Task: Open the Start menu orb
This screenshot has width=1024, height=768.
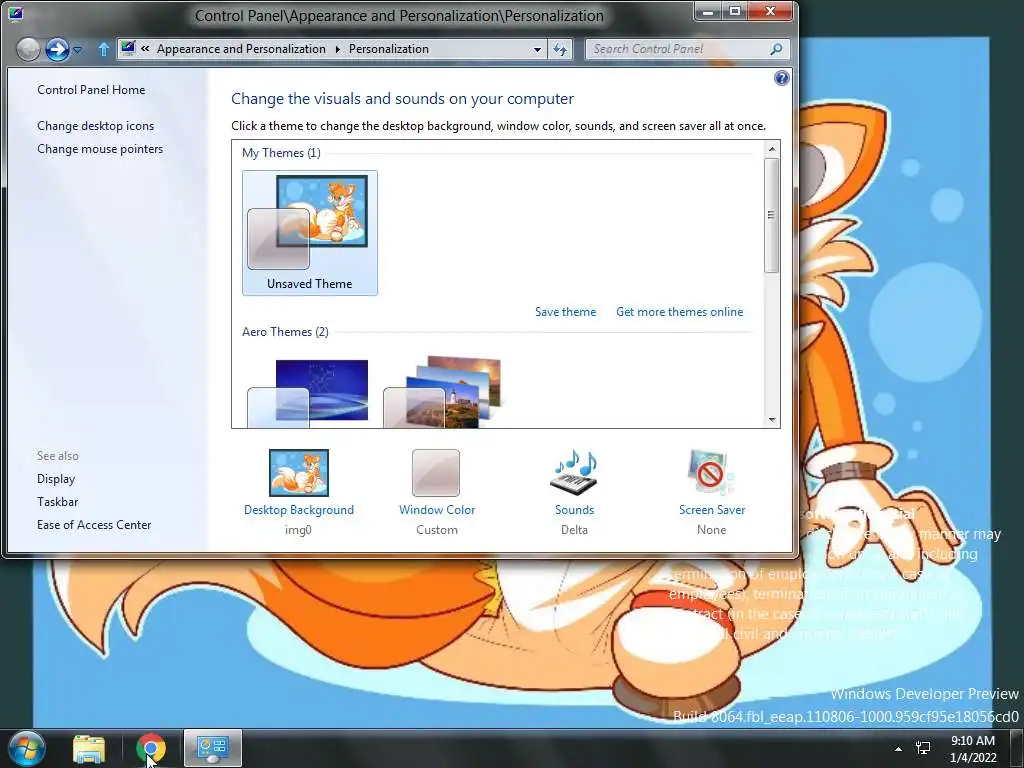Action: [x=25, y=748]
